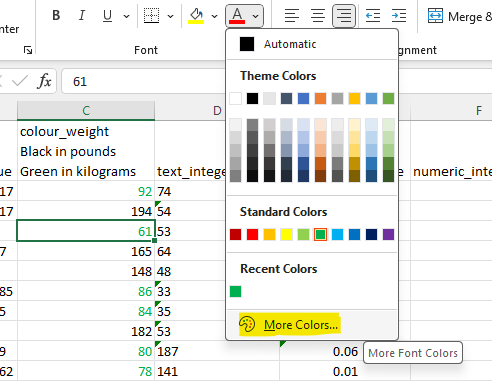Select cell containing 187

[x=217, y=351]
